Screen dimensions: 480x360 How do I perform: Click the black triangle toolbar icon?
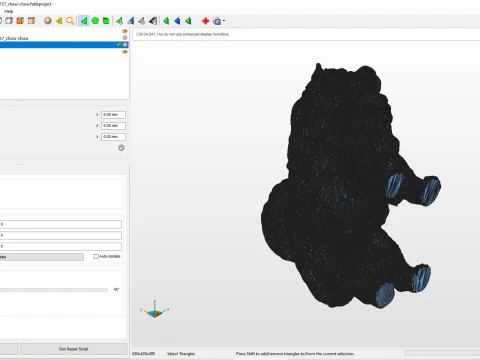coord(153,21)
